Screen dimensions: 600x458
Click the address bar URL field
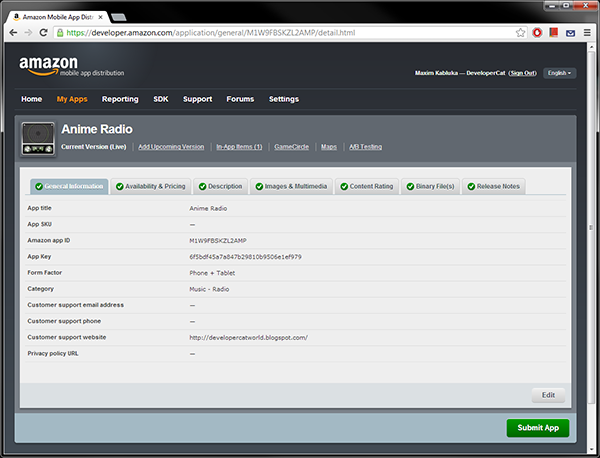click(289, 33)
